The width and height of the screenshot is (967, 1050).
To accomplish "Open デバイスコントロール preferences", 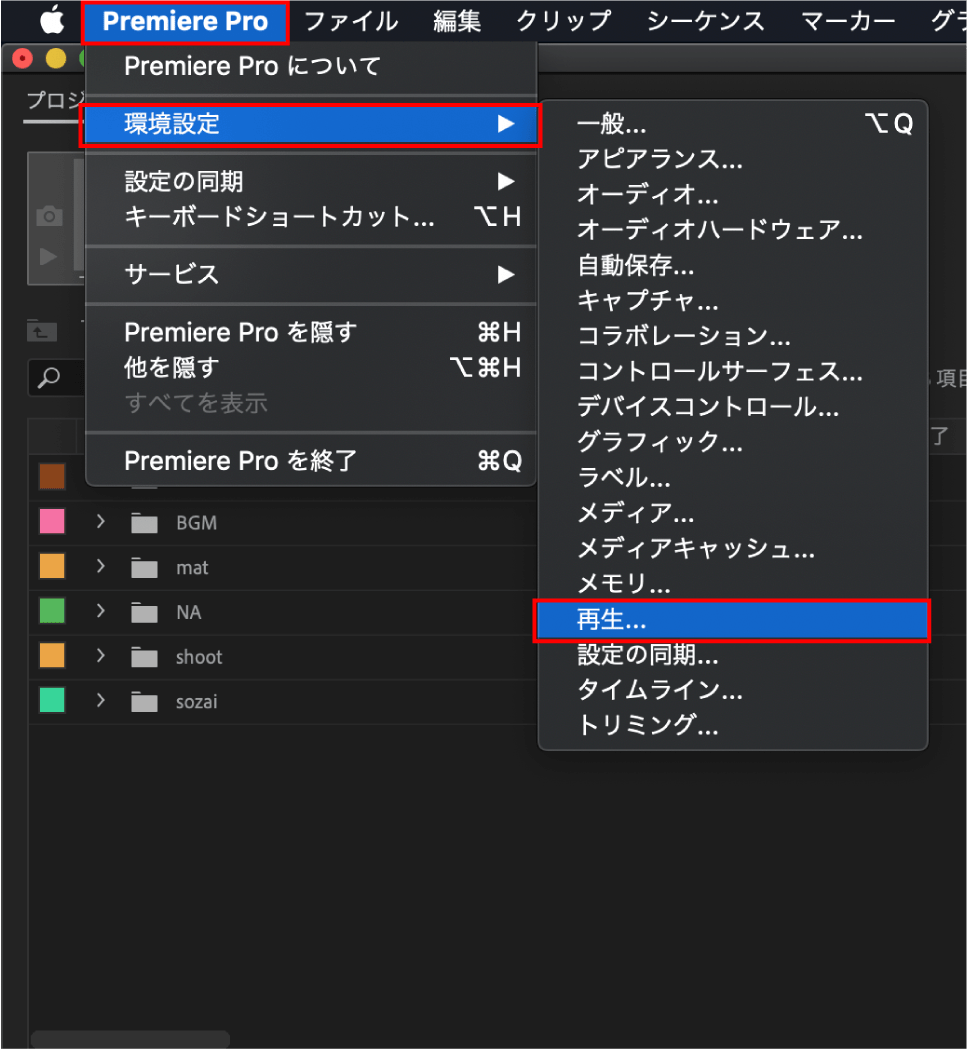I will coord(733,407).
